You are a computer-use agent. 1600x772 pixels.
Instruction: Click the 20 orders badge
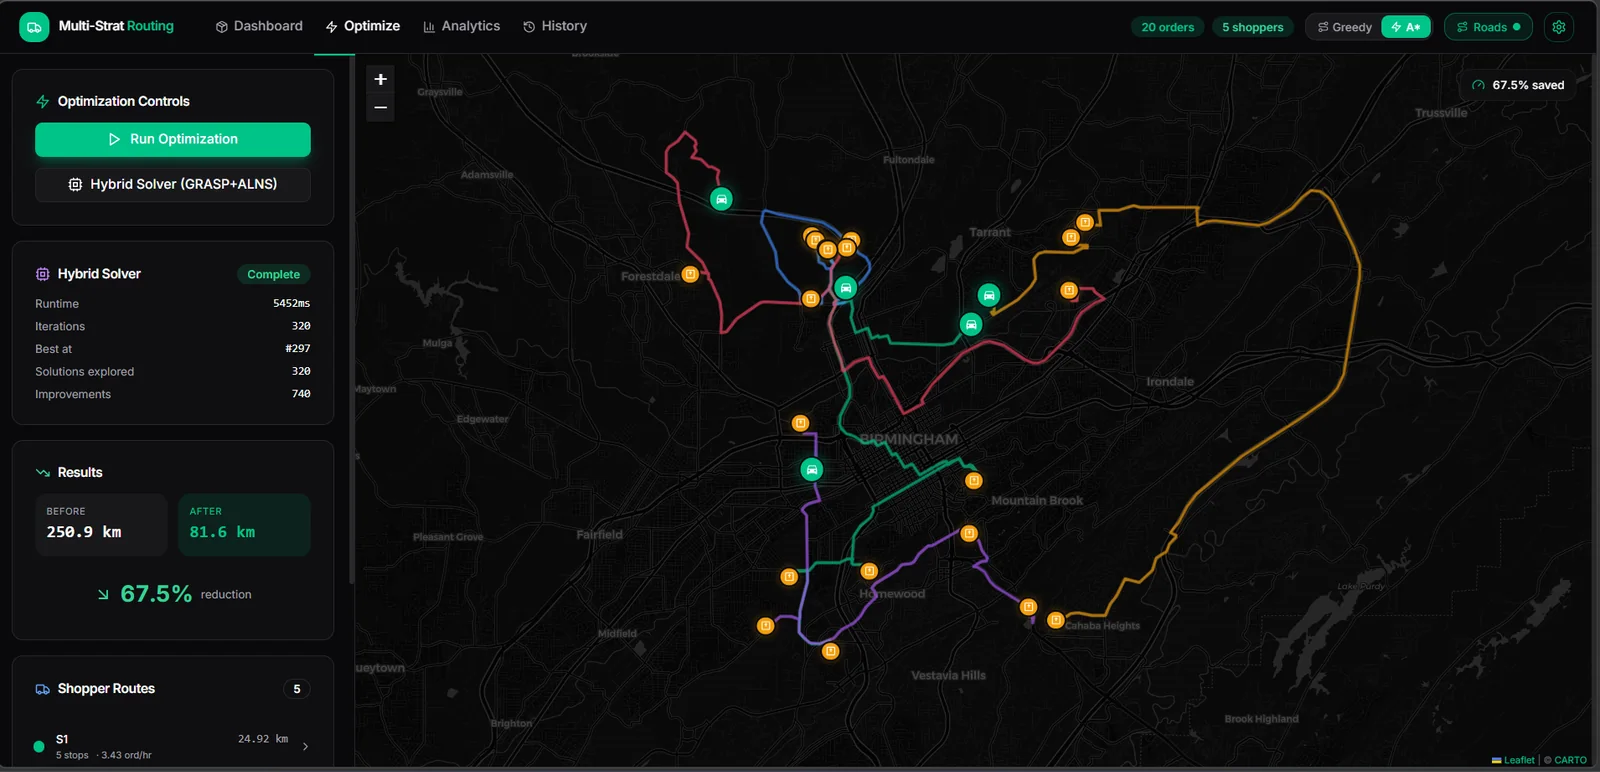tap(1167, 27)
